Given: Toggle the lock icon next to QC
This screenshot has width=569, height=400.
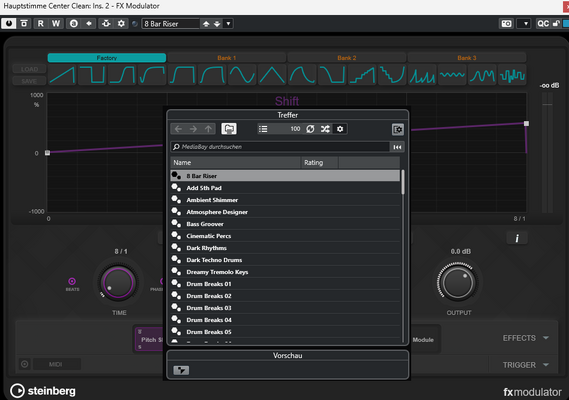Looking at the screenshot, I should point(556,24).
